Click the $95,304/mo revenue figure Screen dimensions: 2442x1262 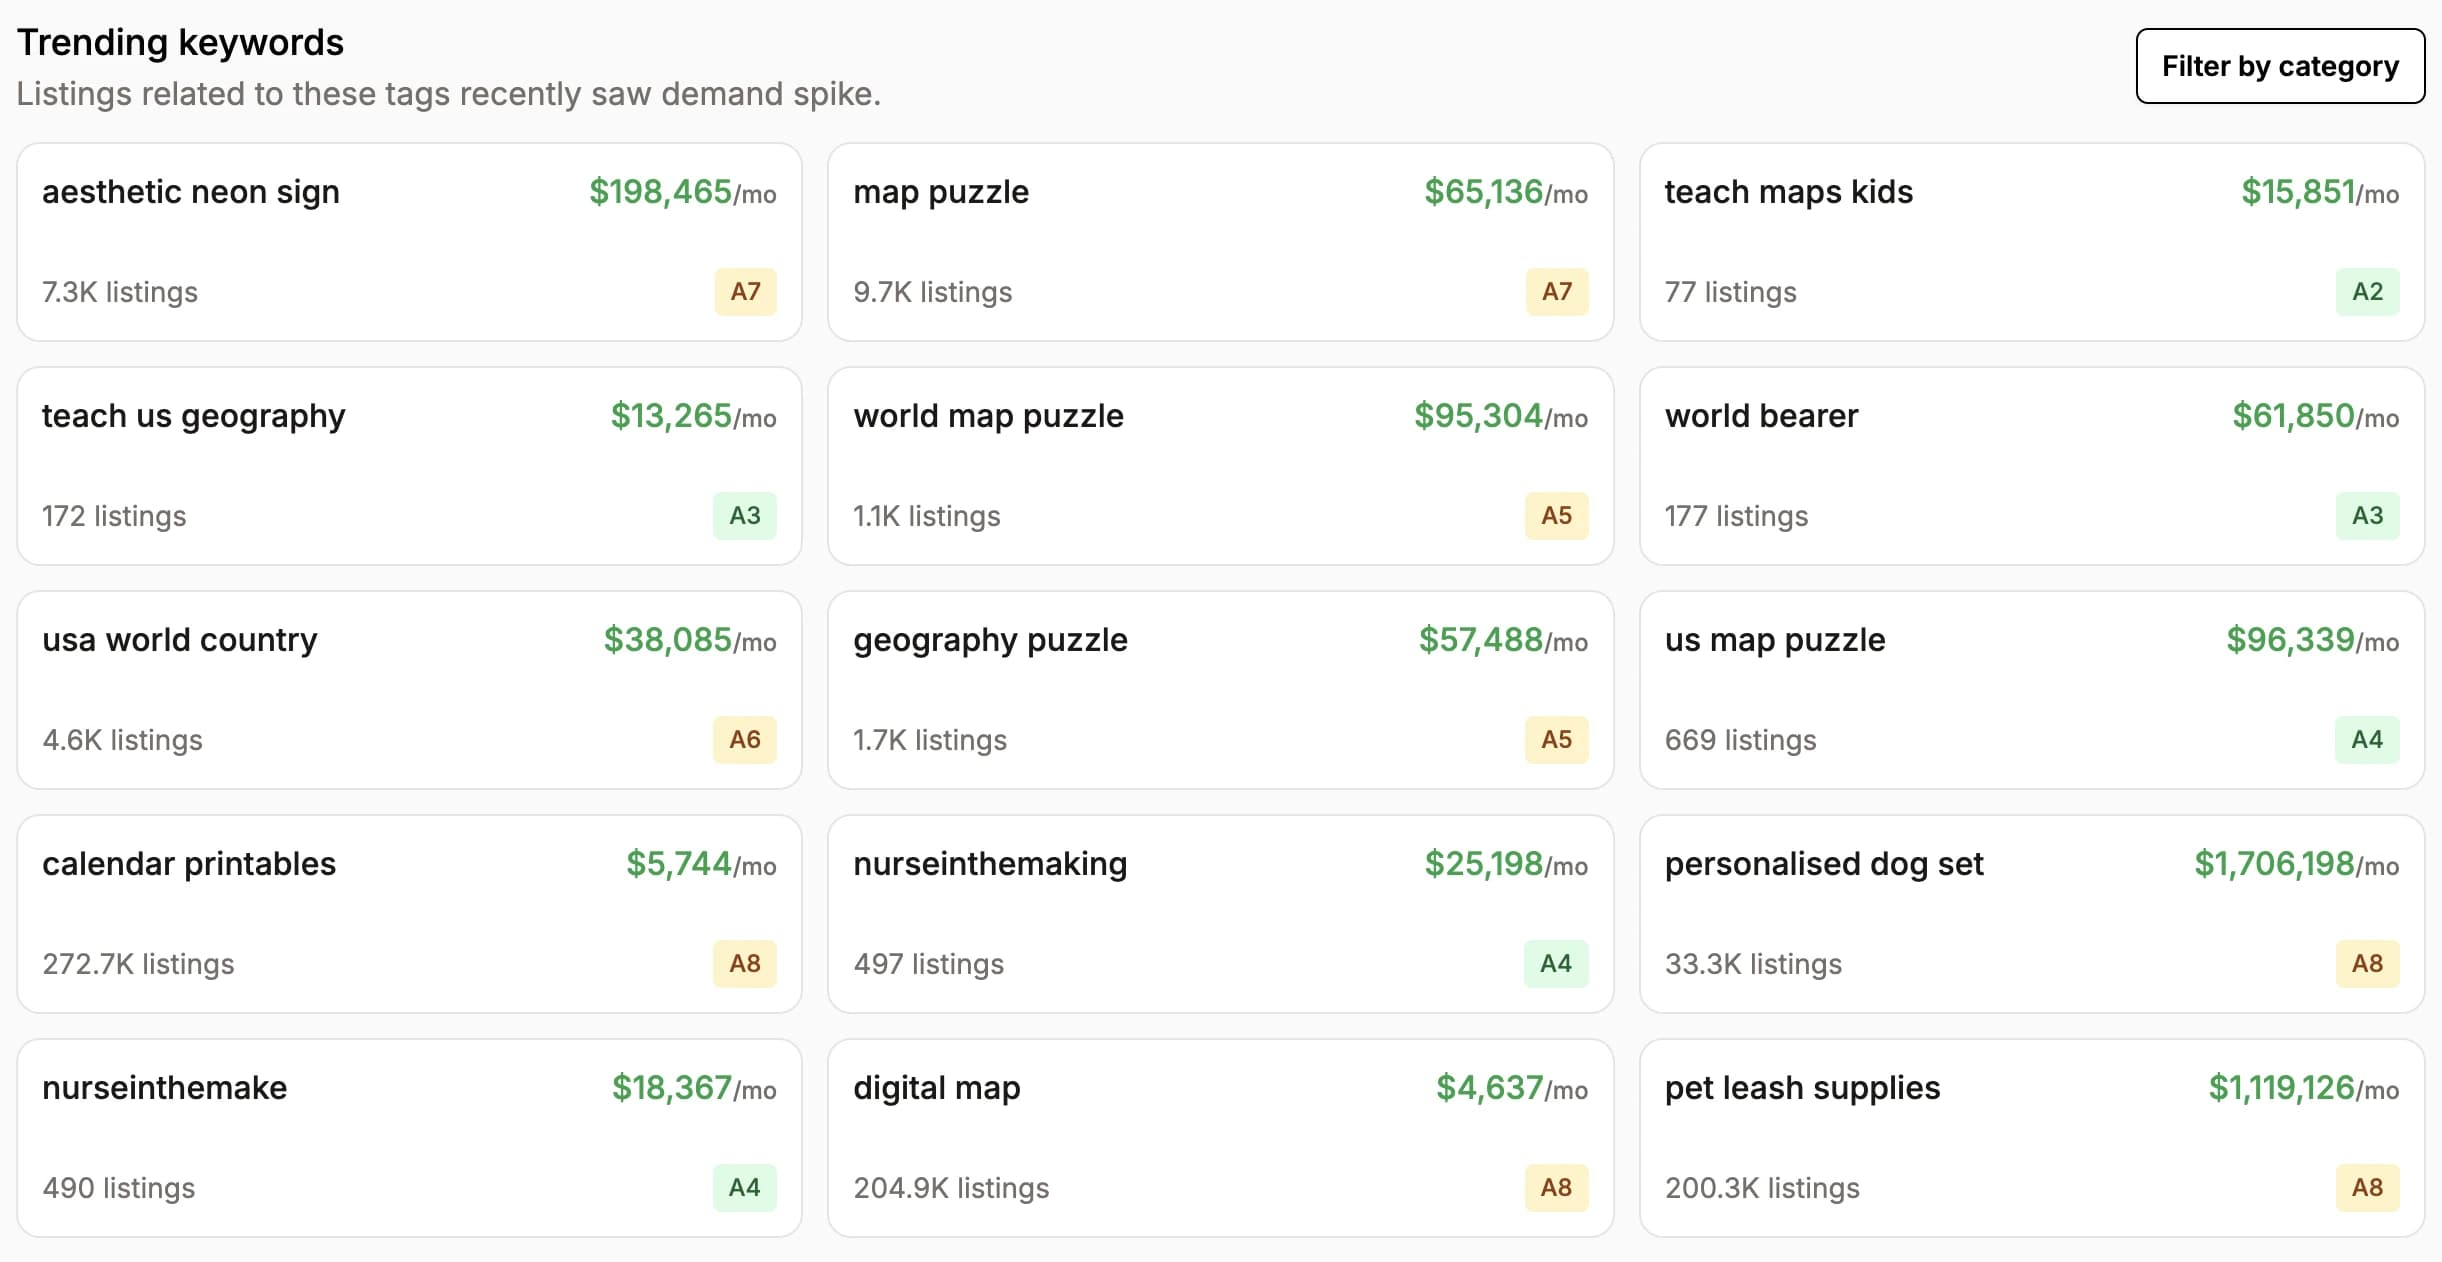pyautogui.click(x=1501, y=416)
